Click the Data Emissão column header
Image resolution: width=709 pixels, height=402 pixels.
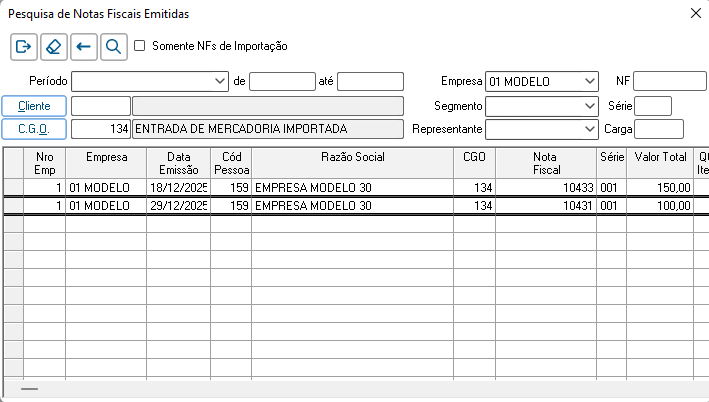(x=178, y=163)
